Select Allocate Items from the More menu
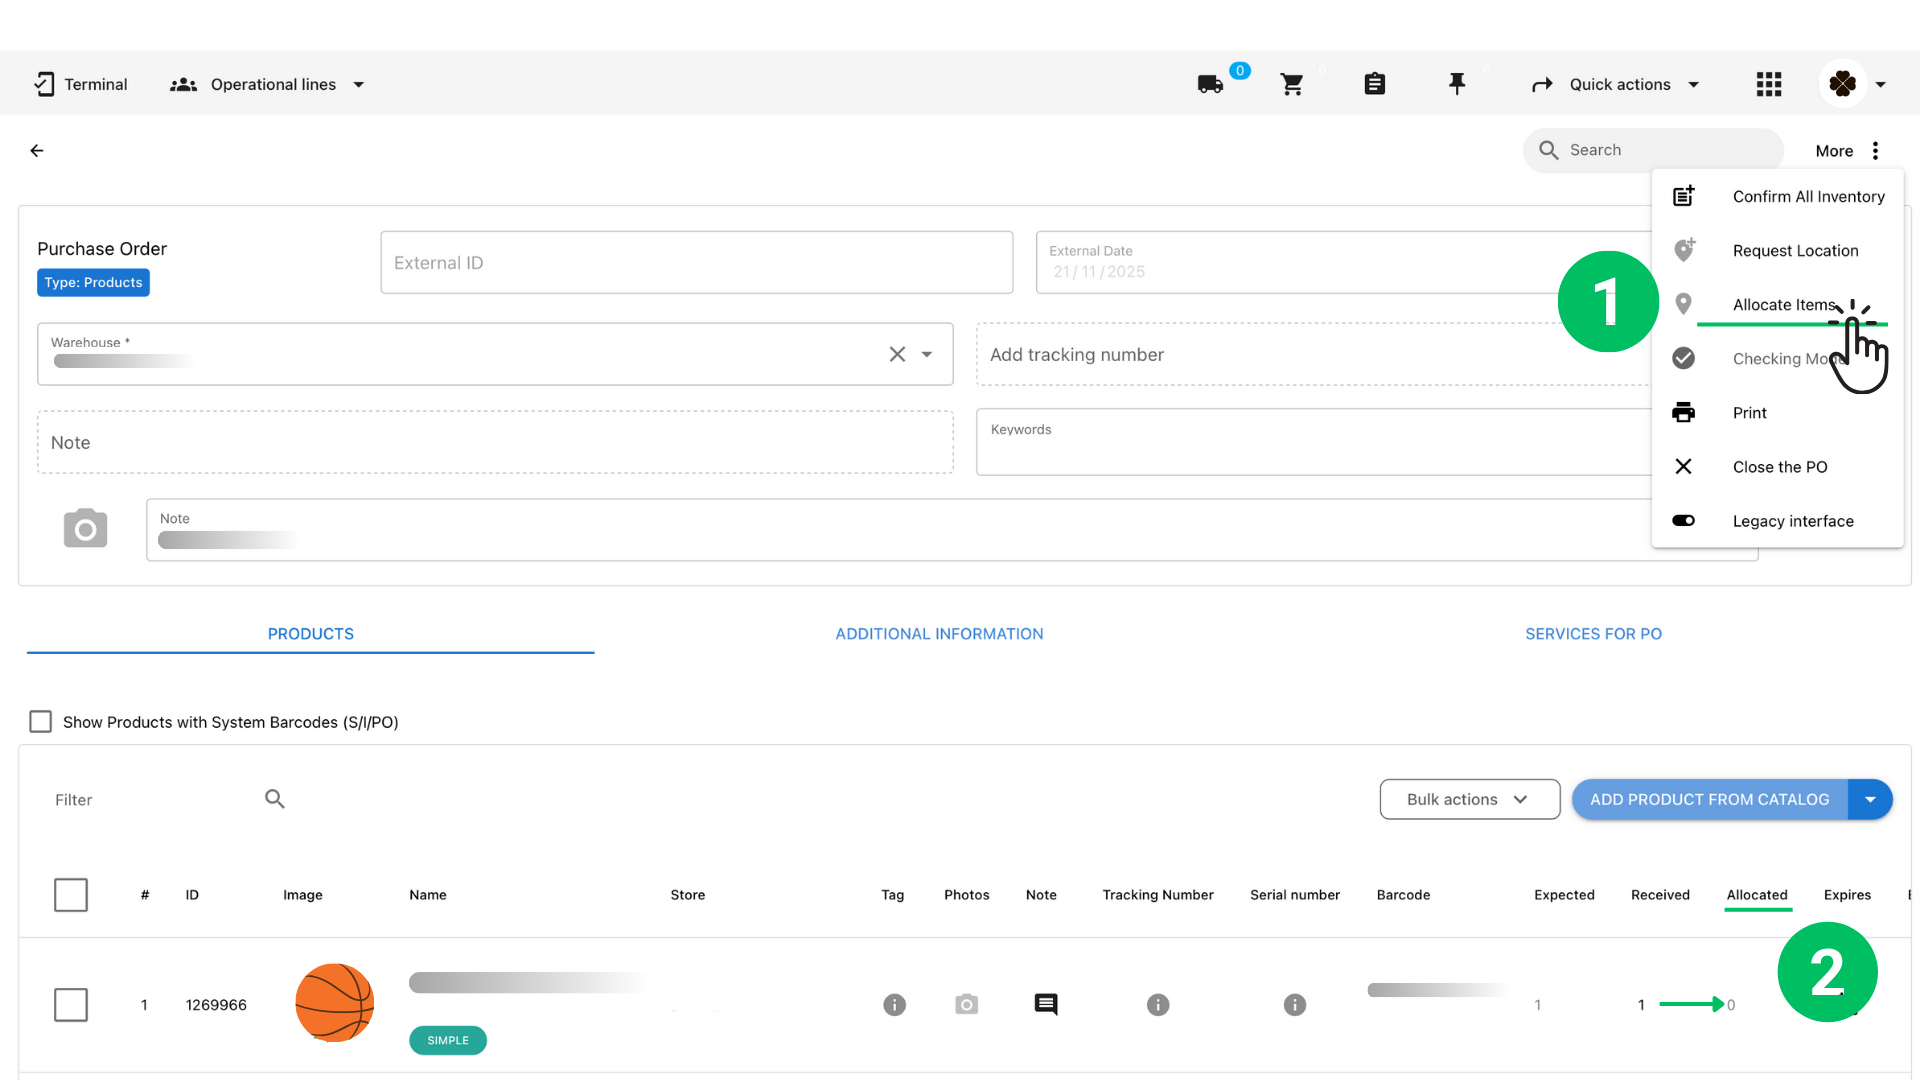1920x1080 pixels. [x=1784, y=304]
